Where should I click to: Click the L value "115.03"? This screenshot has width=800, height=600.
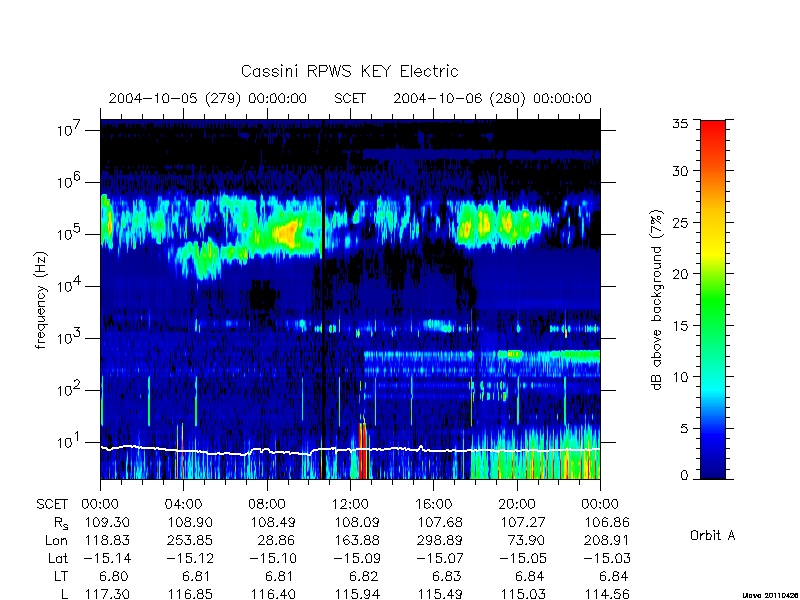523,594
